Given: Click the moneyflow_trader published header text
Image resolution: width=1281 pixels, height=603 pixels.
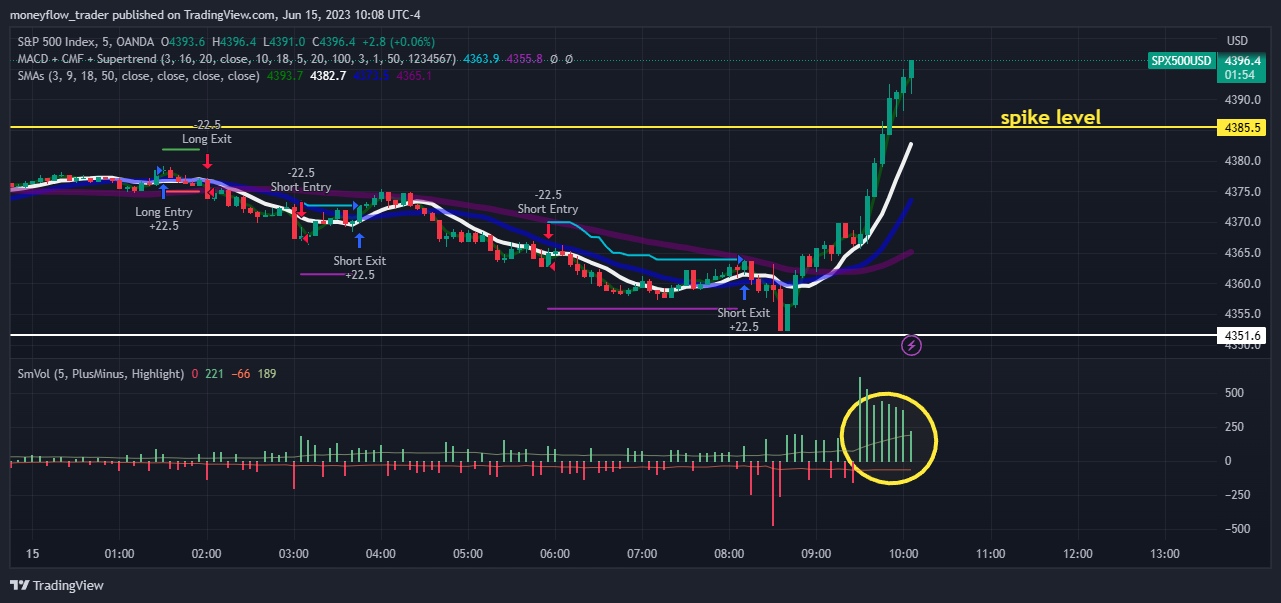Looking at the screenshot, I should coord(216,14).
